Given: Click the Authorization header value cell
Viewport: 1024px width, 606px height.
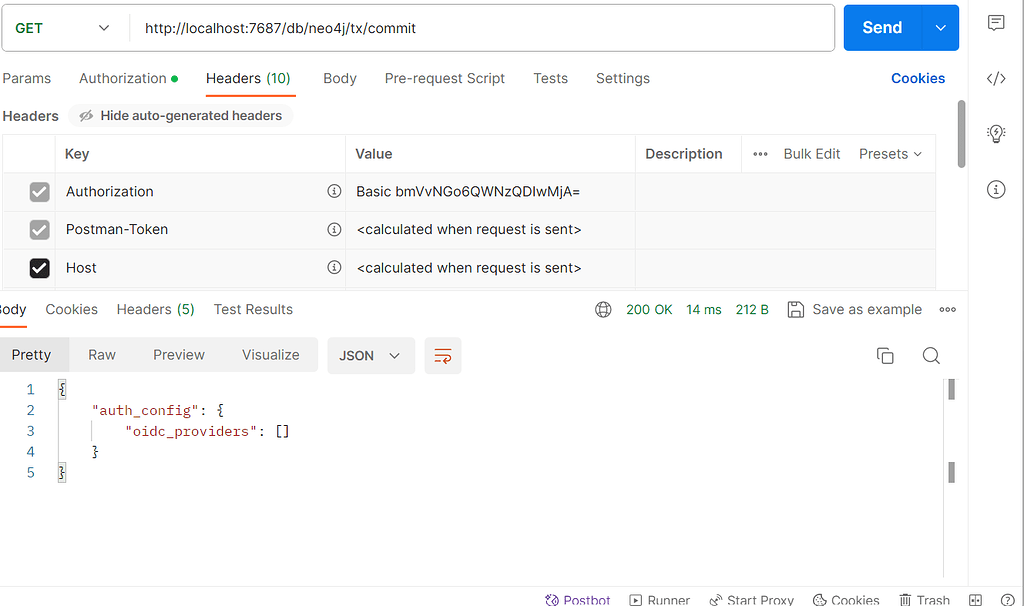Looking at the screenshot, I should coord(490,192).
